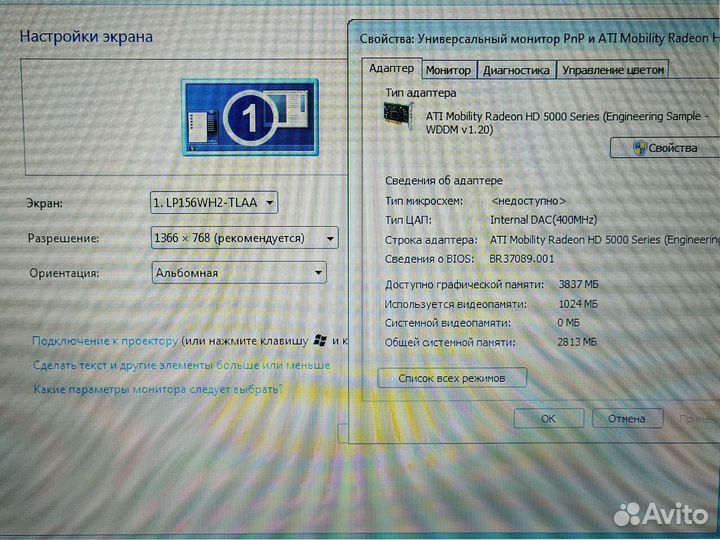Click the Свойства window title bar text
Viewport: 720px width, 540px height.
coord(539,39)
